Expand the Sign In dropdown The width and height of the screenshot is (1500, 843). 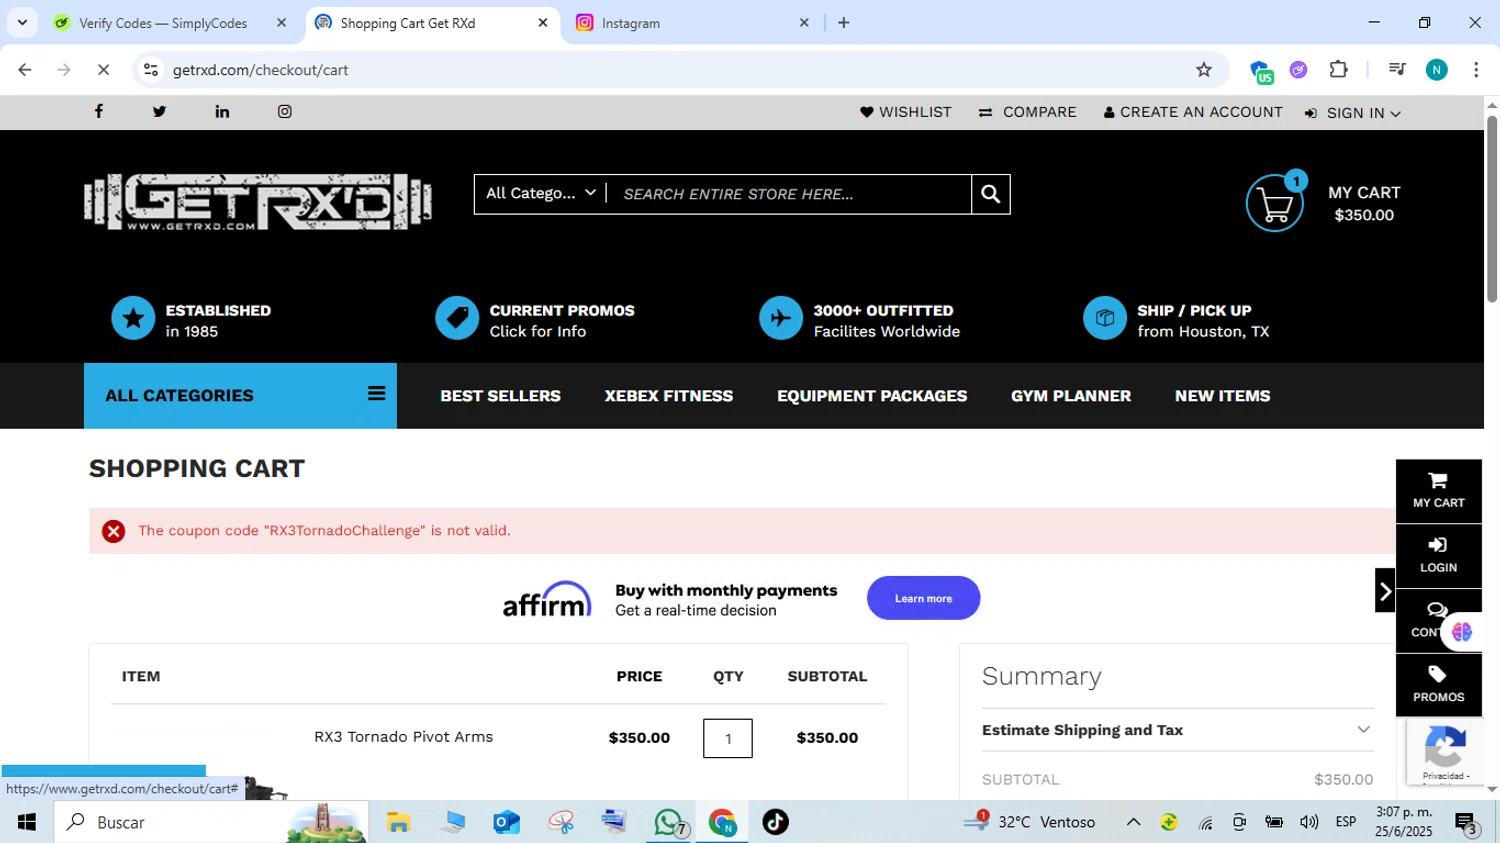(1352, 113)
